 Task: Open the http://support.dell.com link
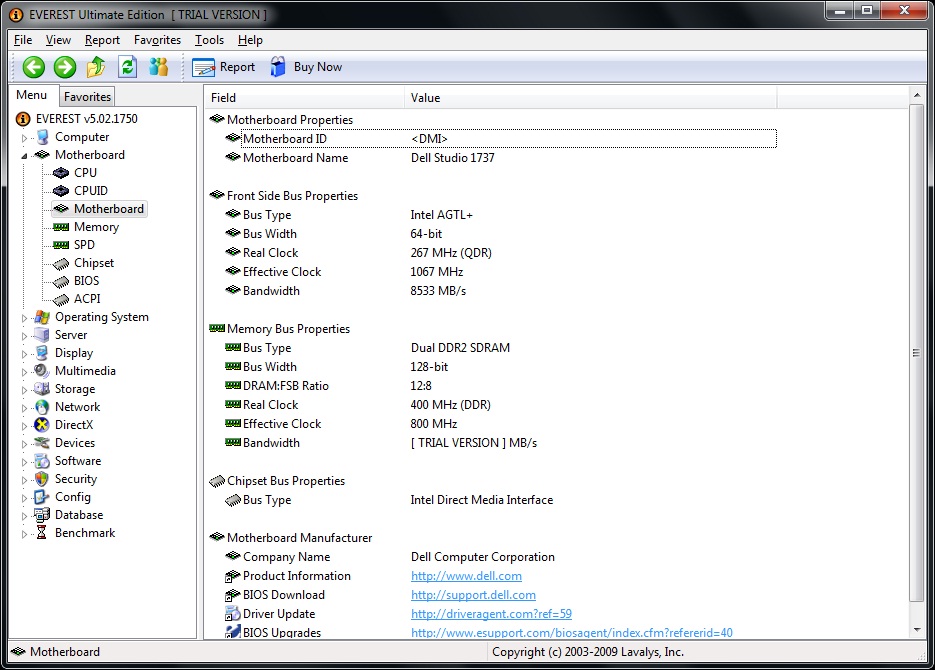pyautogui.click(x=473, y=595)
